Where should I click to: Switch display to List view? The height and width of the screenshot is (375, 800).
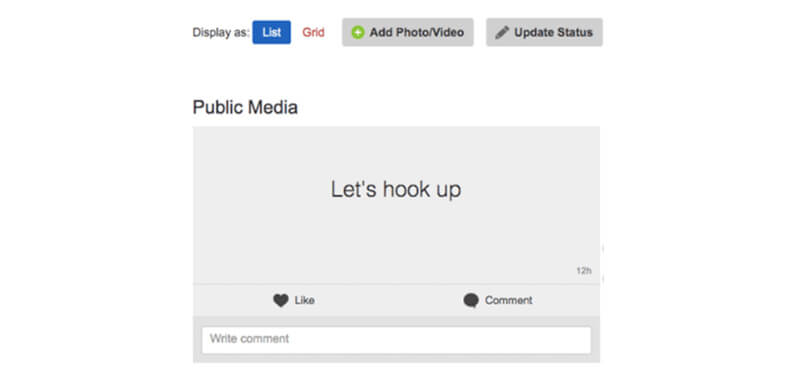271,32
